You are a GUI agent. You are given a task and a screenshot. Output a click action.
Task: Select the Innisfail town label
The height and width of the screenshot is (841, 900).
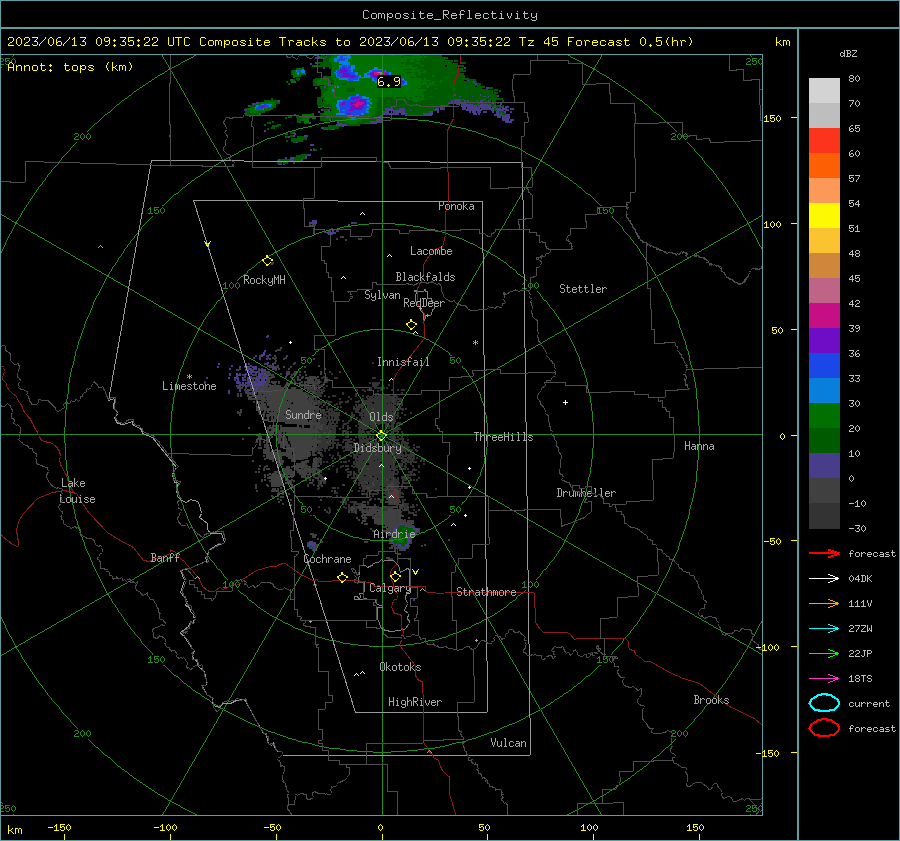tap(403, 362)
